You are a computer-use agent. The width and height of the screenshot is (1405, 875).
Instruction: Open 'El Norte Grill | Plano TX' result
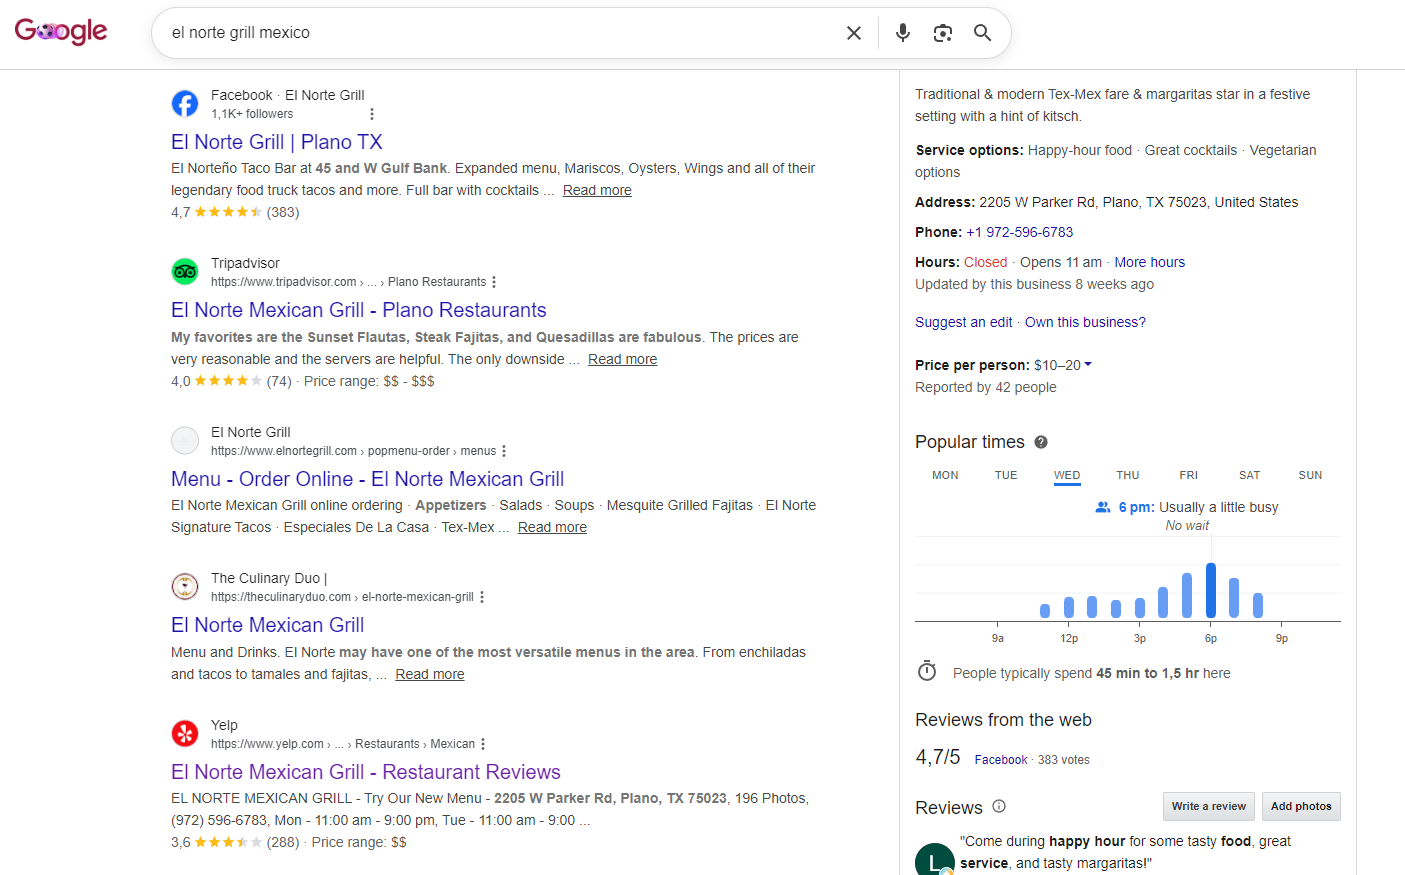coord(277,142)
